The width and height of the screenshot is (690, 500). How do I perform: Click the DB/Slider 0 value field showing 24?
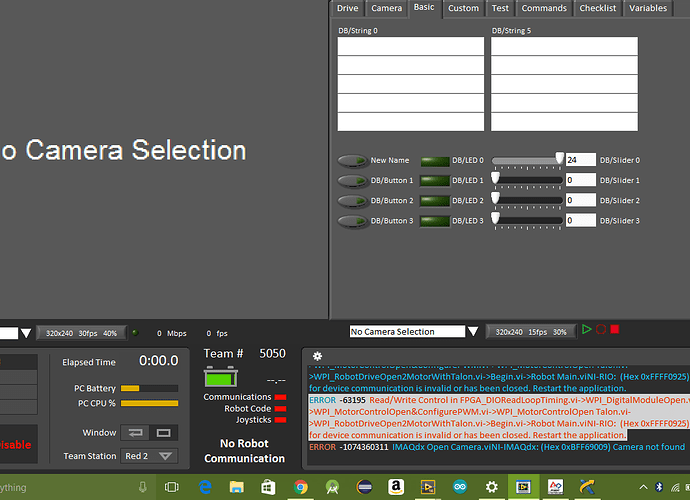coord(580,160)
